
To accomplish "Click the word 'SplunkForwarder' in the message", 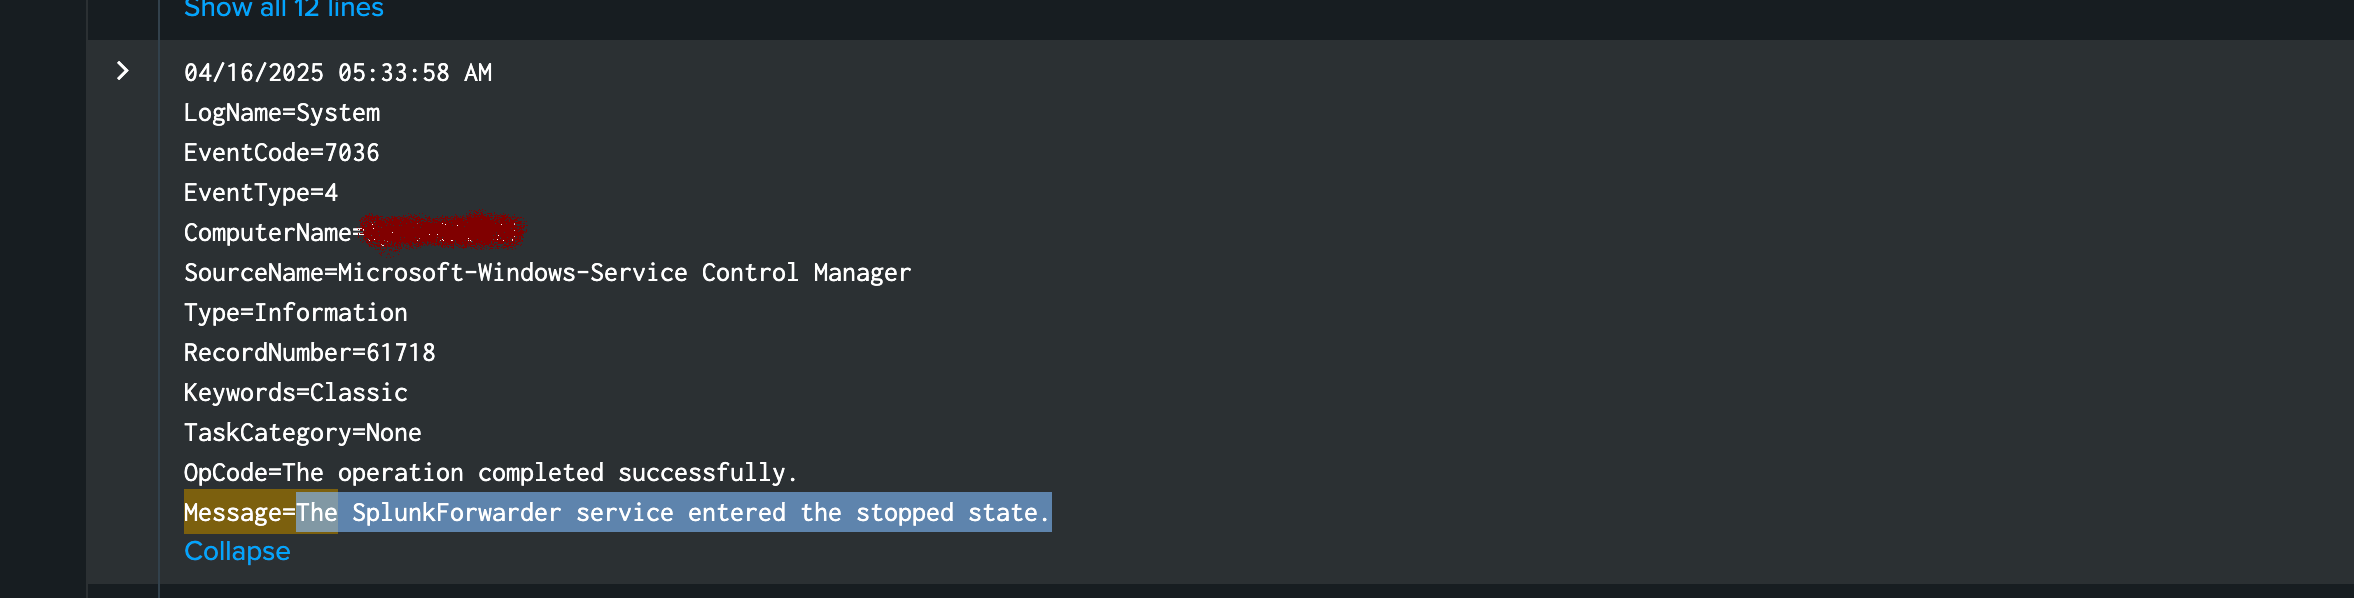I will 456,513.
